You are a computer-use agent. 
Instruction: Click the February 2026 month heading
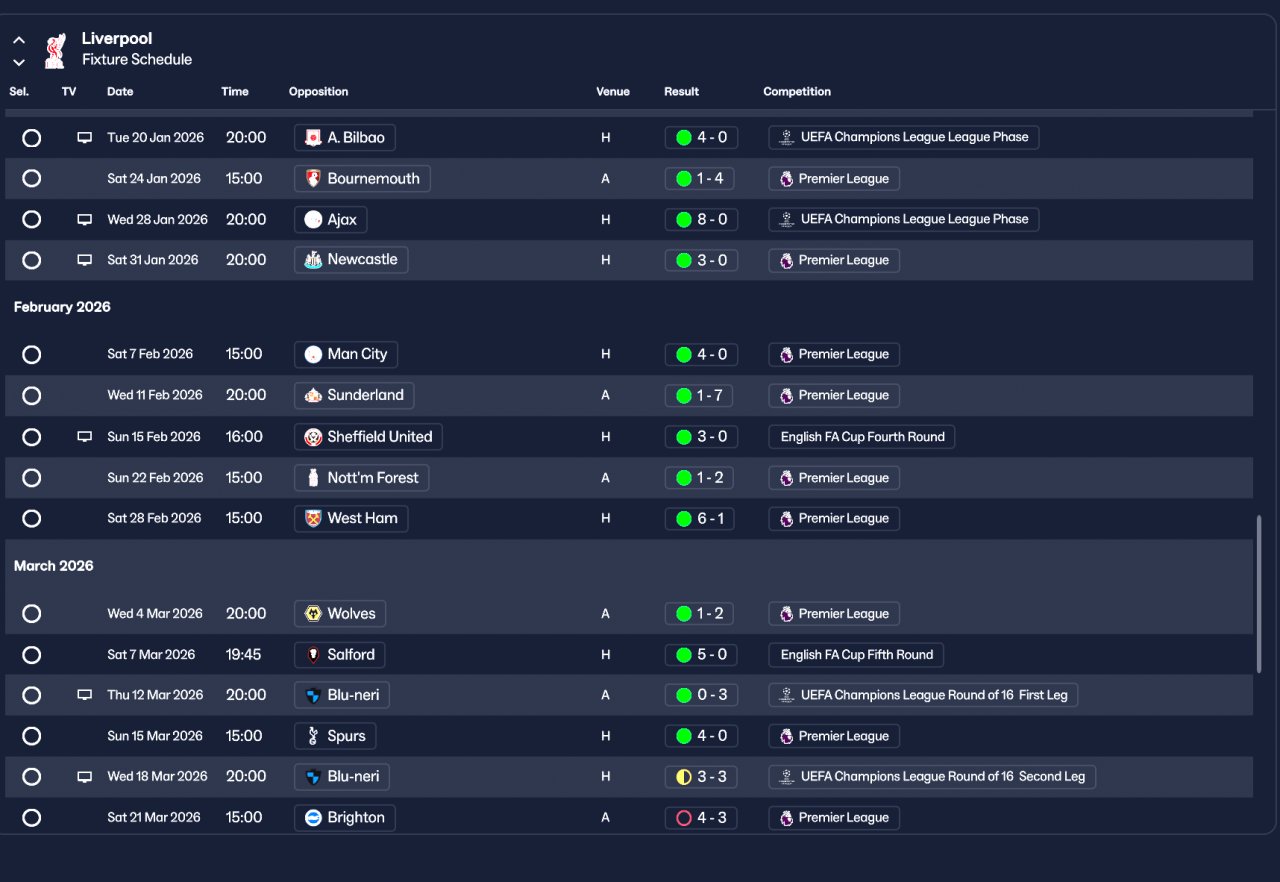[x=62, y=307]
